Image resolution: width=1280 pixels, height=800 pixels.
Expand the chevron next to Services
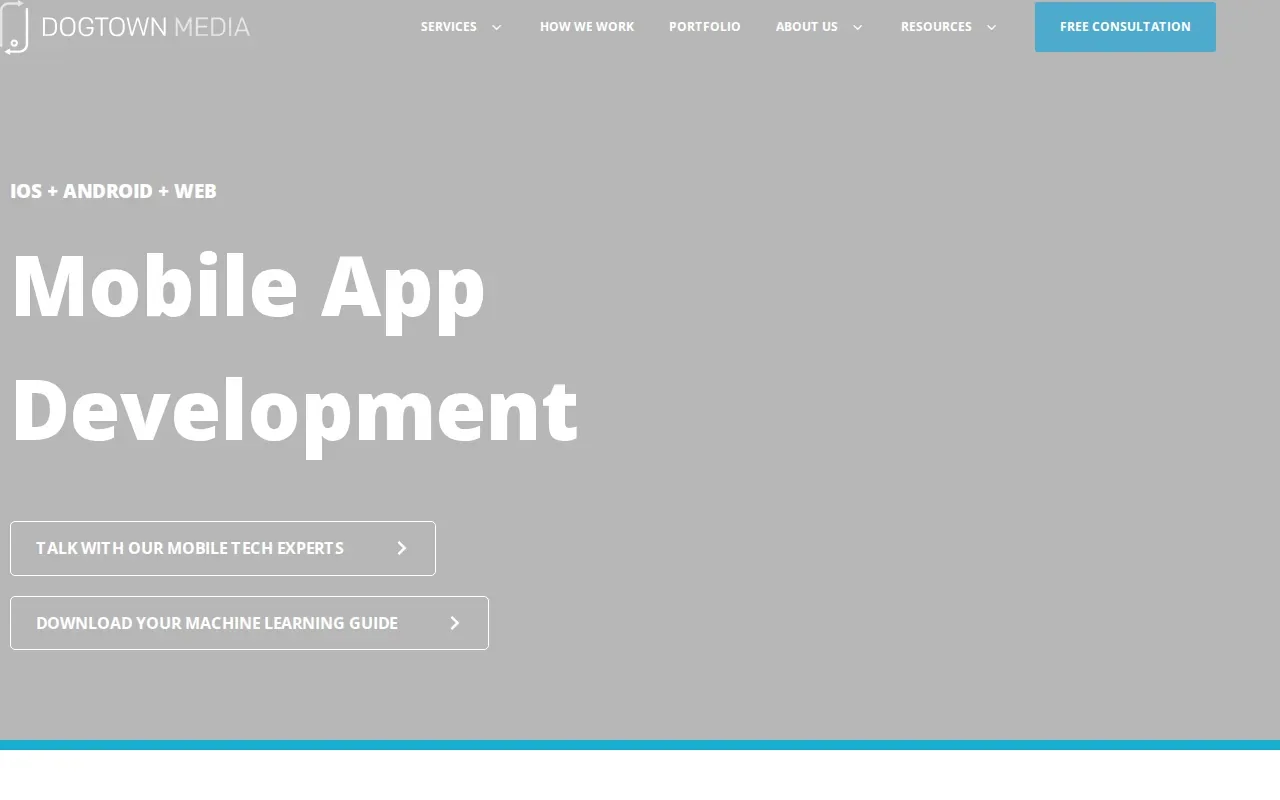click(x=496, y=27)
